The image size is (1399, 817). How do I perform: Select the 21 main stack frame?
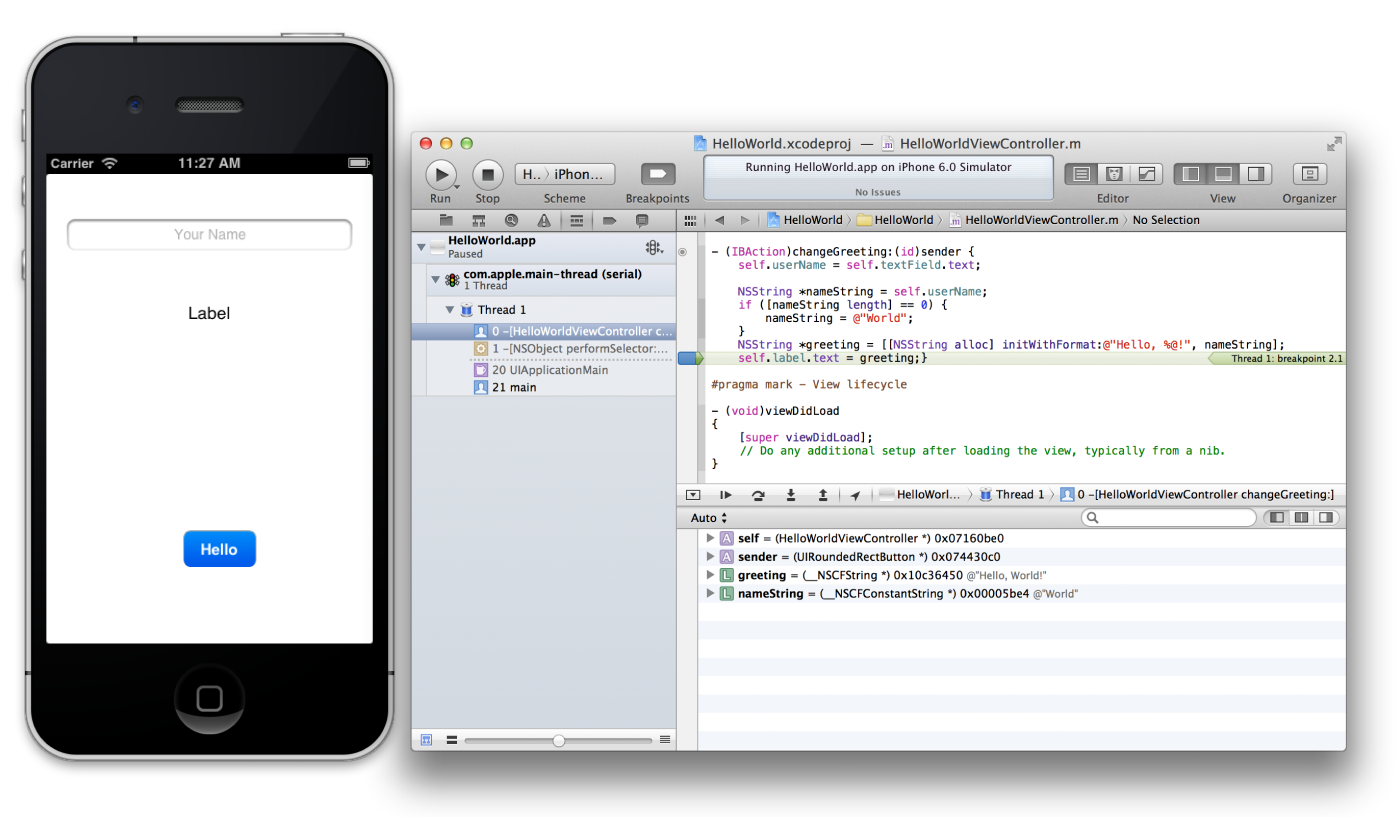(514, 387)
